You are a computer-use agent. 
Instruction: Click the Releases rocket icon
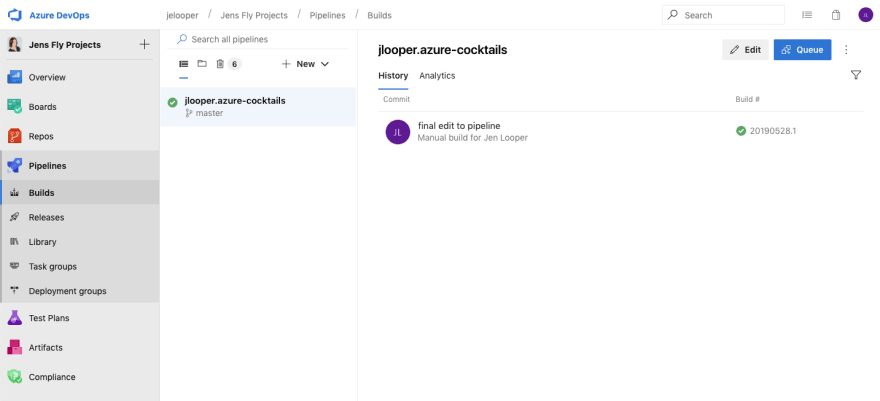tap(15, 217)
